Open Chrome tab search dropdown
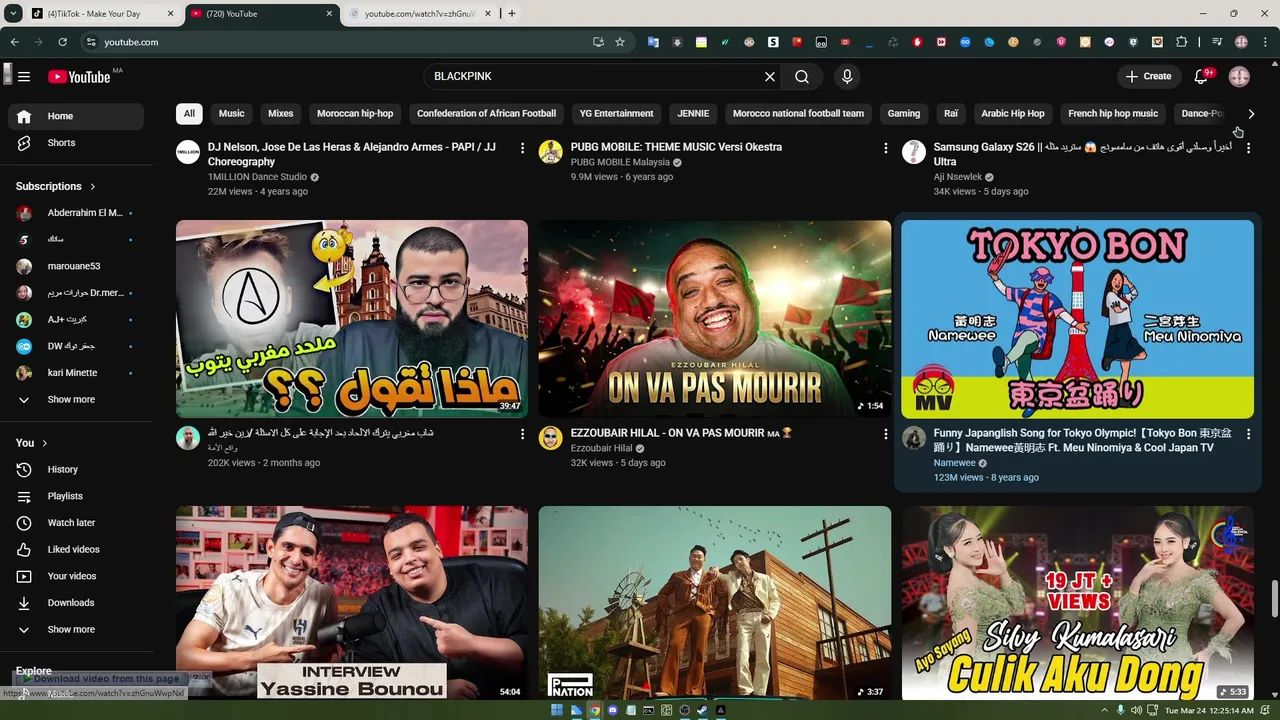This screenshot has height=720, width=1280. 13,13
